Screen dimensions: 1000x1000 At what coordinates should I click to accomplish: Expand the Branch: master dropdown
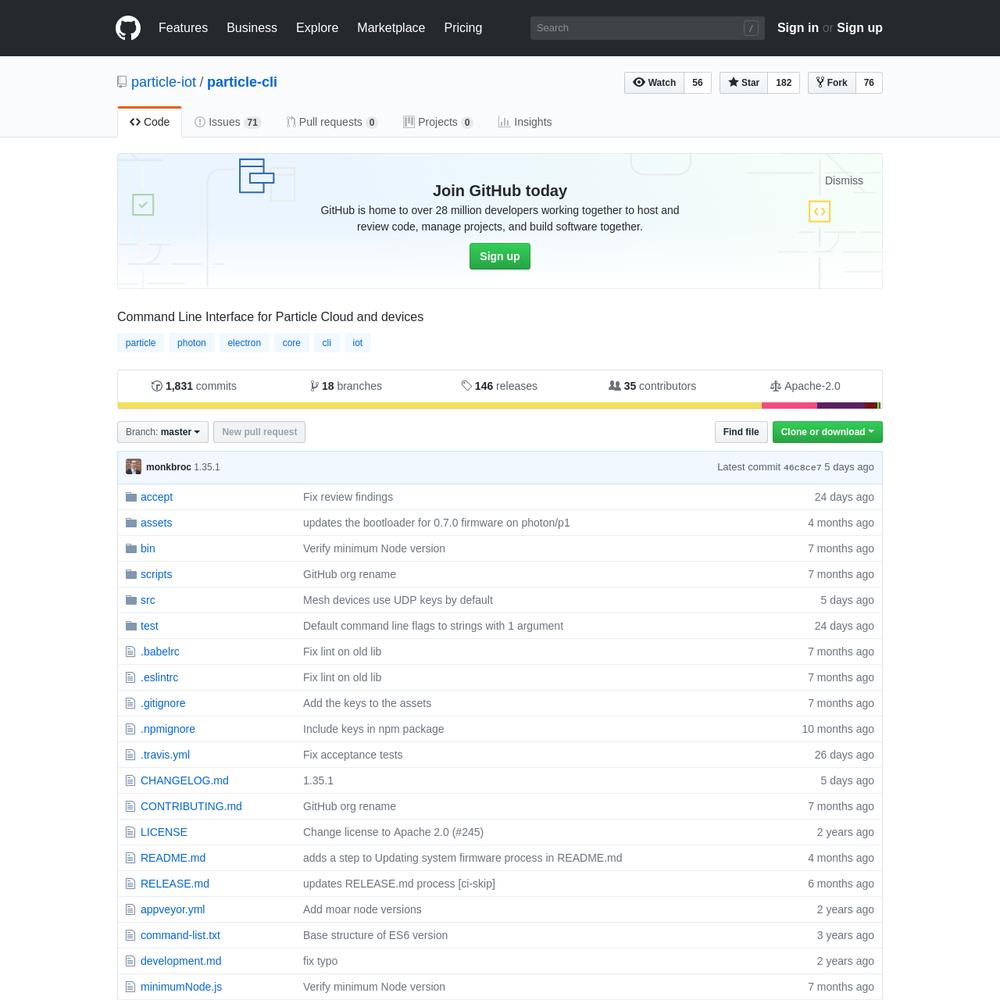point(163,432)
